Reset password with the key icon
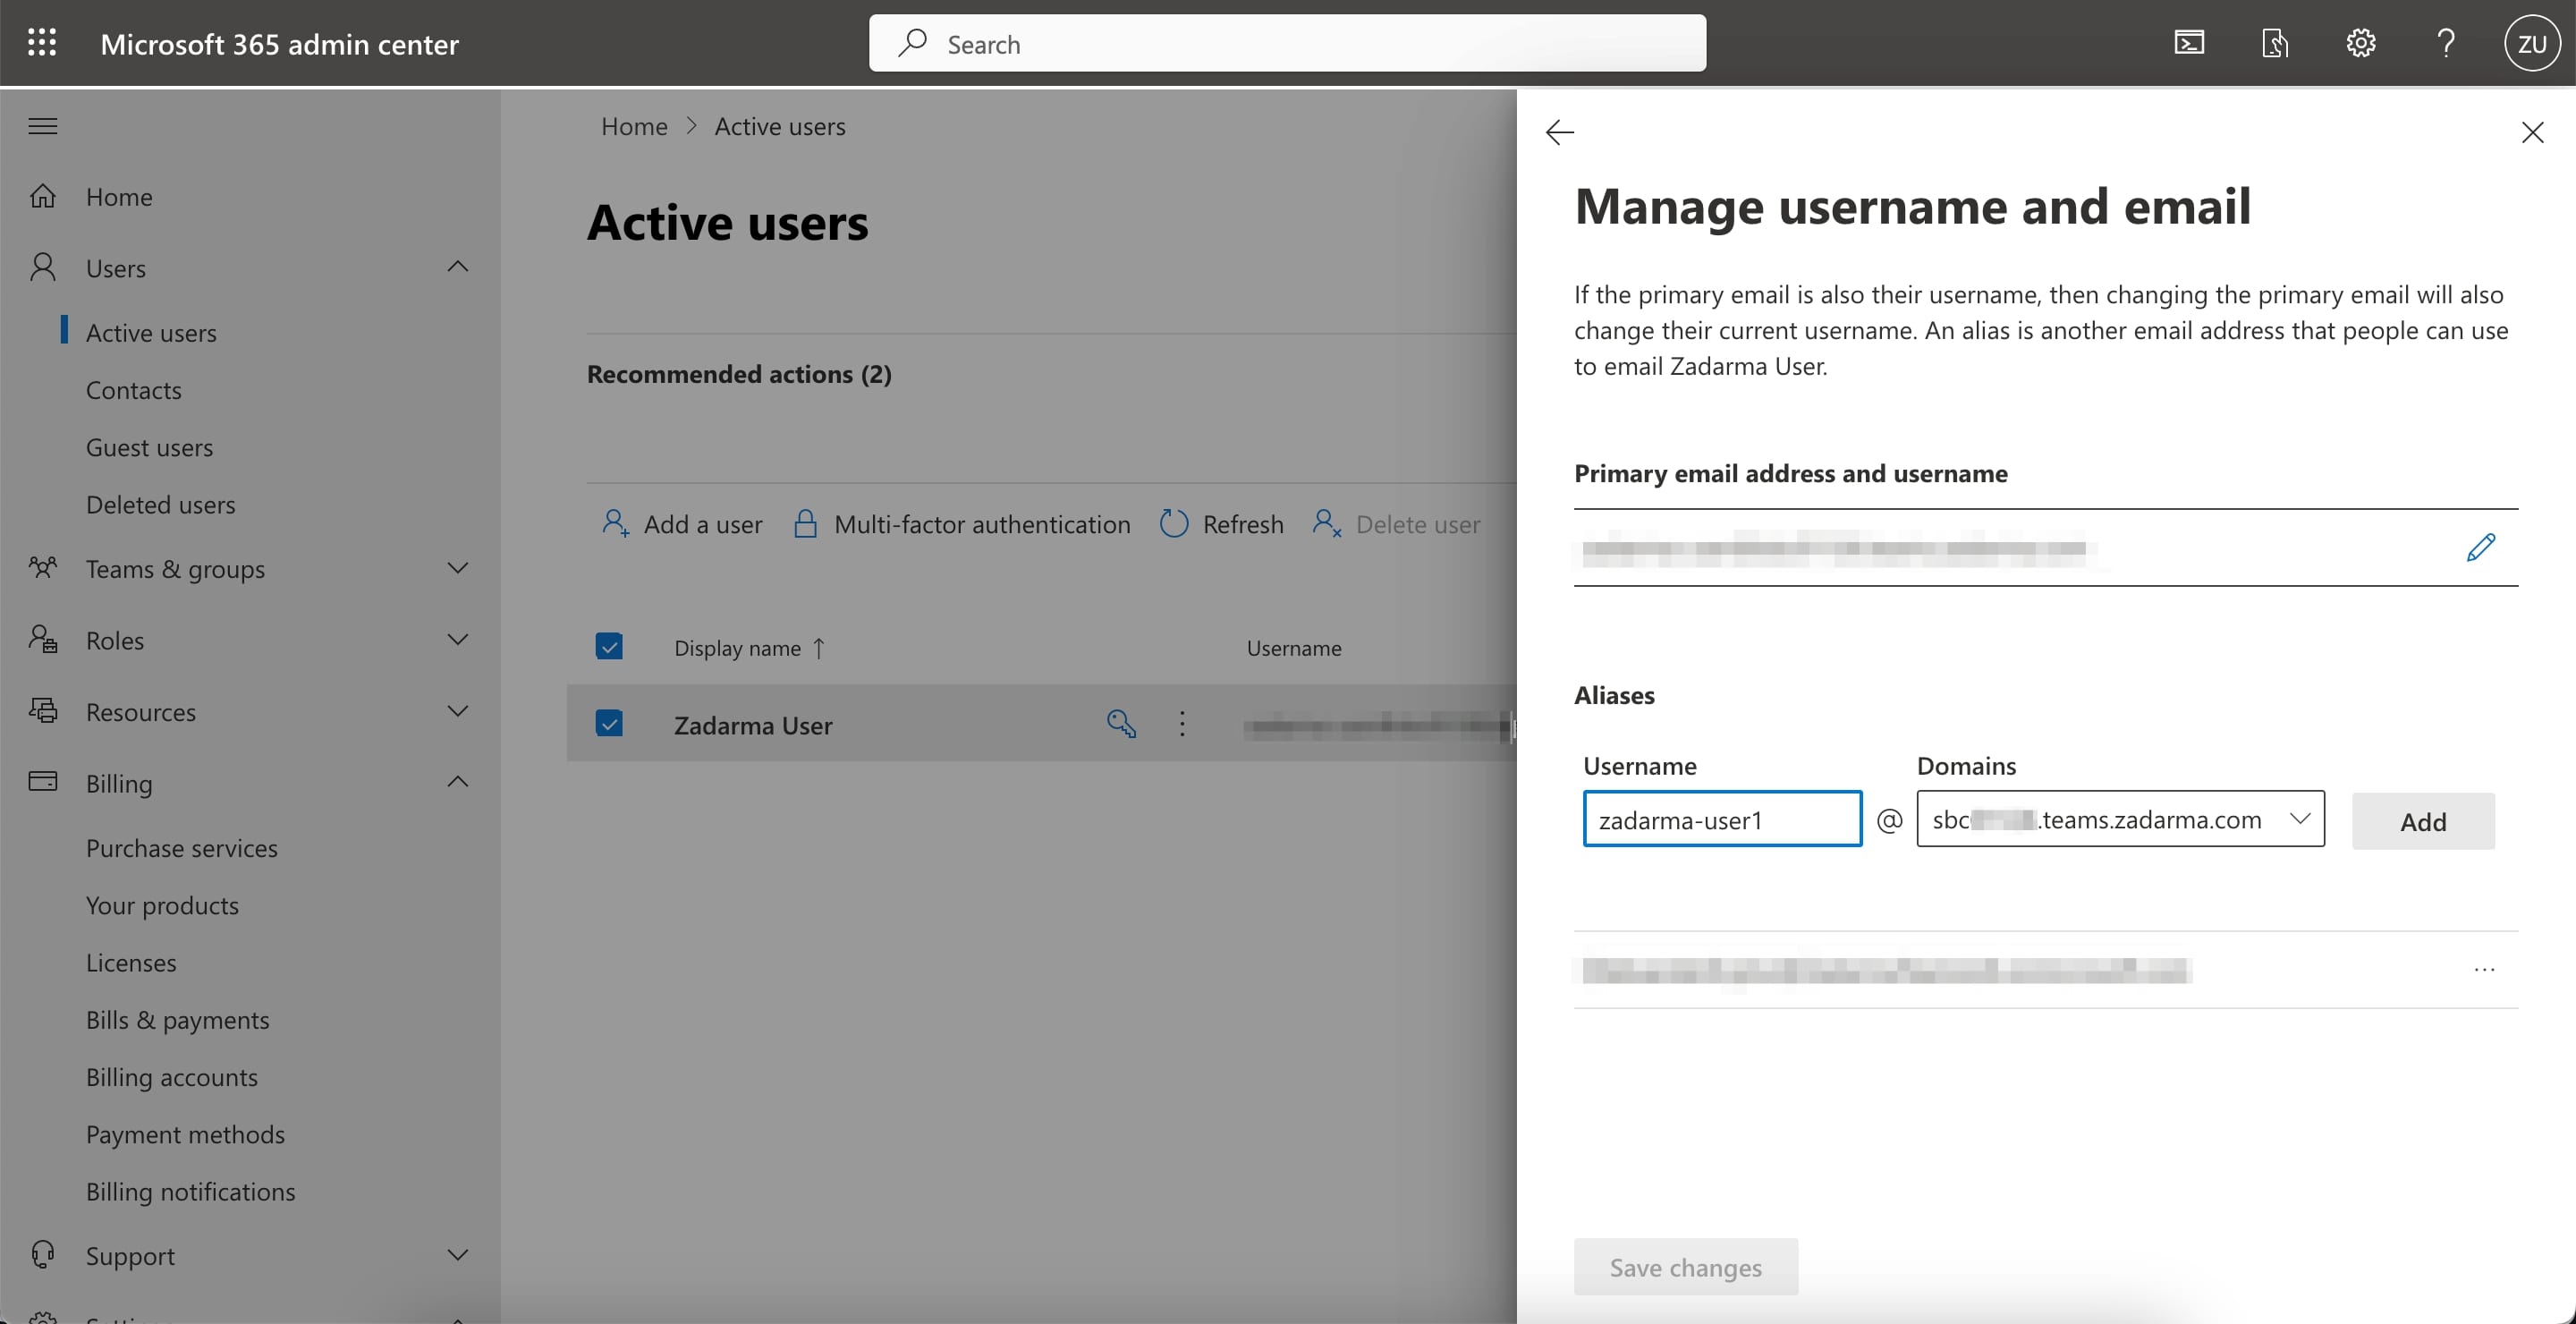 click(1122, 723)
